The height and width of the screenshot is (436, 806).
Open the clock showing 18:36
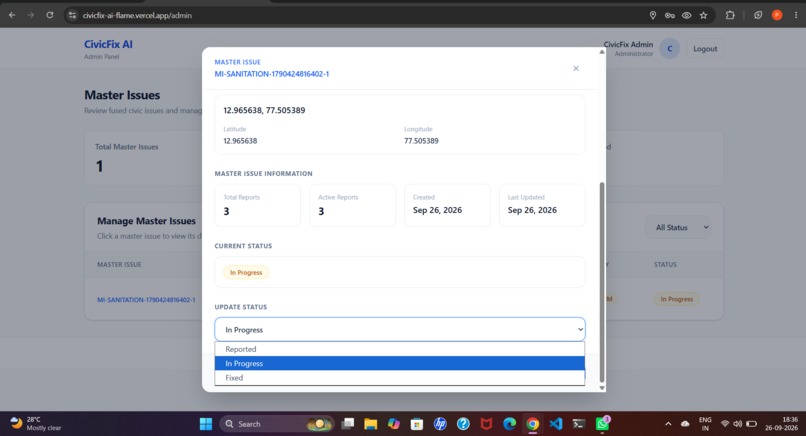(781, 424)
